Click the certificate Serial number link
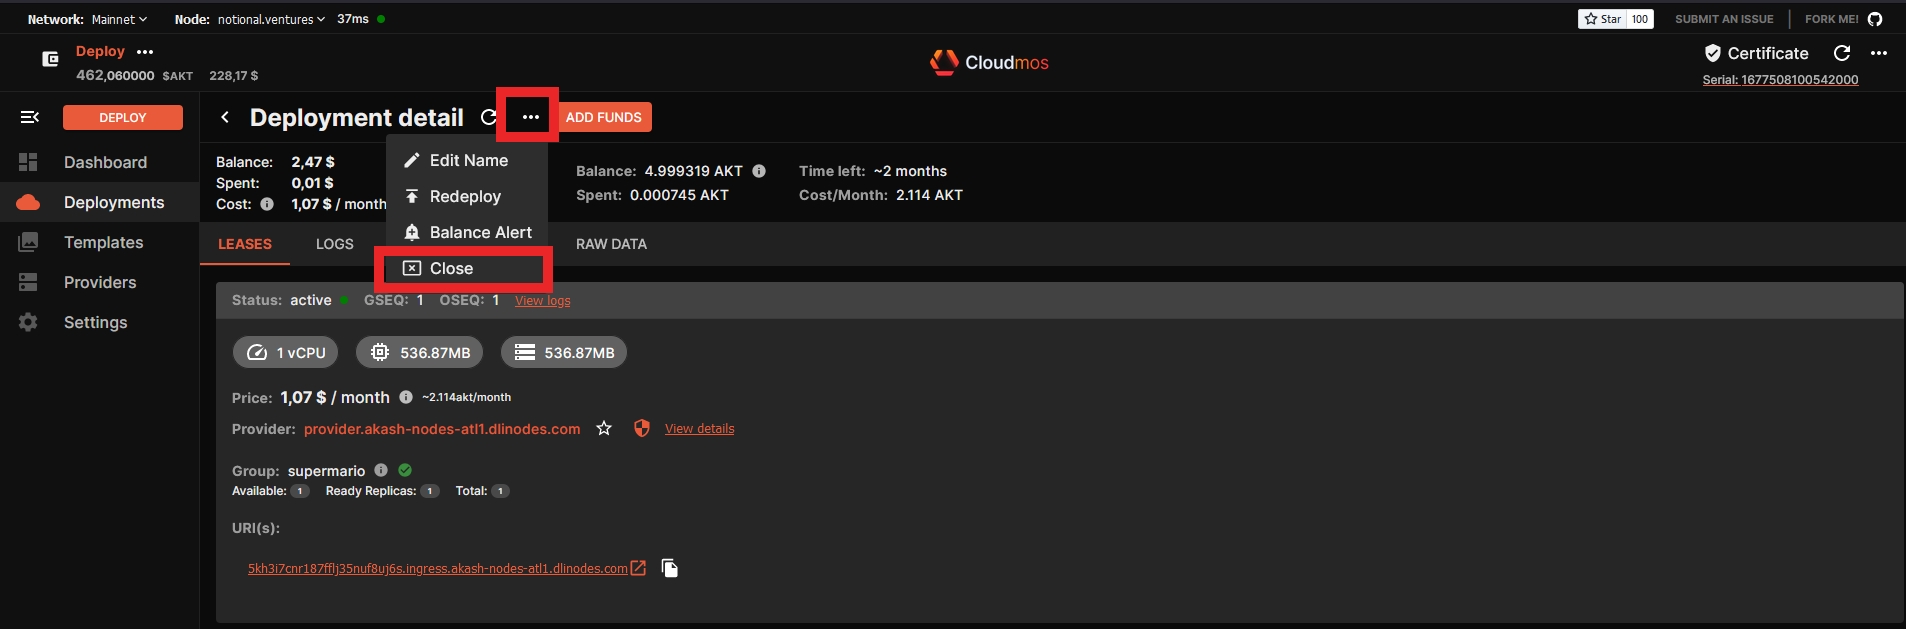 pos(1780,80)
